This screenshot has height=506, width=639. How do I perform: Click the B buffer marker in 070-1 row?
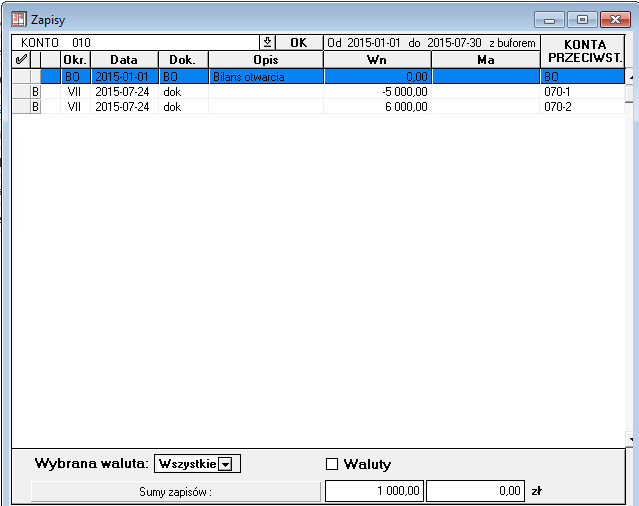[x=35, y=92]
